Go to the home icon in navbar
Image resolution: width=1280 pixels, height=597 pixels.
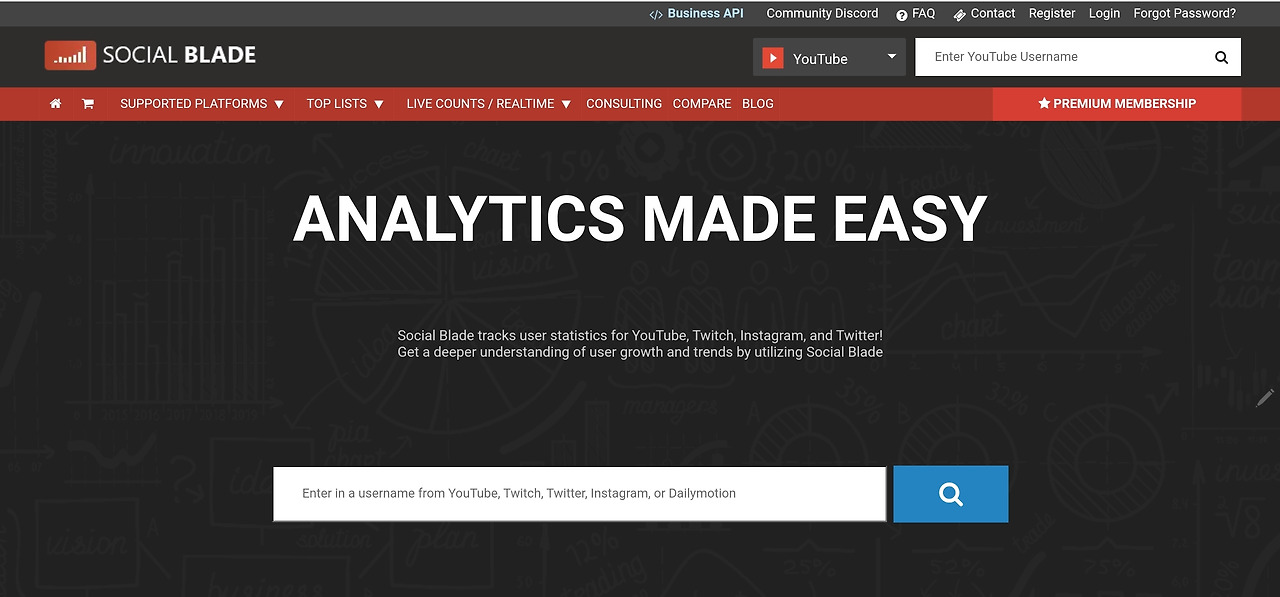click(x=56, y=104)
